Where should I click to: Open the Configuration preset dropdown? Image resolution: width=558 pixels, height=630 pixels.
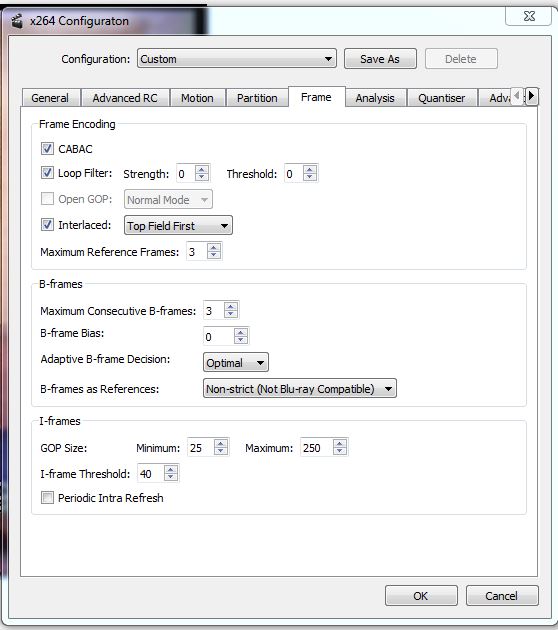237,59
